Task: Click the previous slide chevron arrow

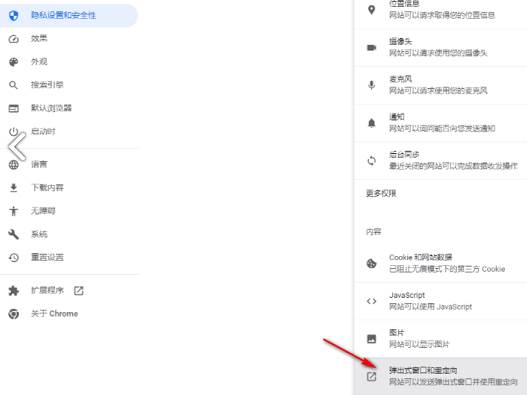Action: pos(17,146)
